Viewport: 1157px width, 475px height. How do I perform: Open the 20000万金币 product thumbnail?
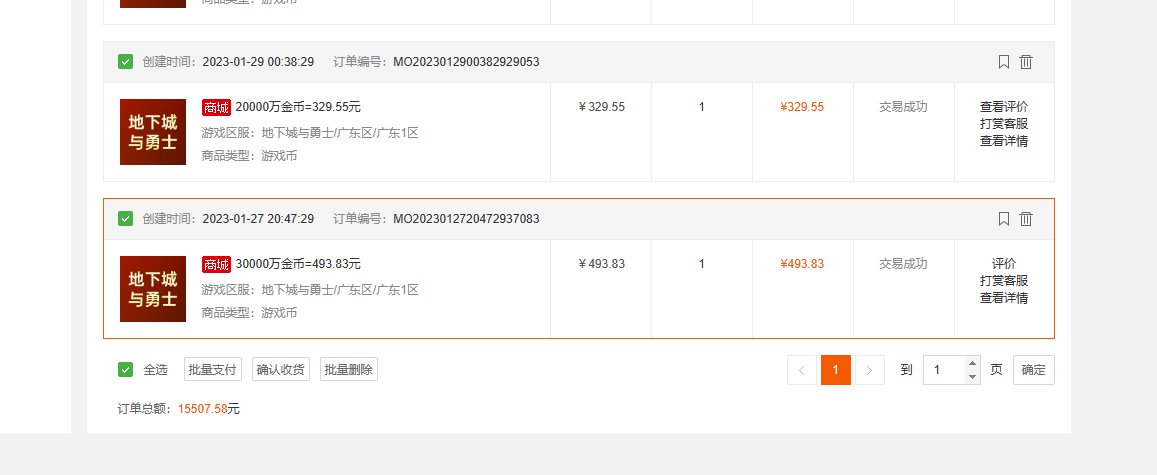coord(153,132)
